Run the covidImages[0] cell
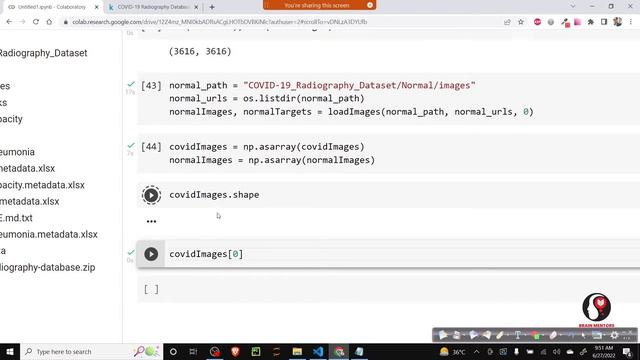Viewport: 640px width, 360px height. (x=151, y=254)
